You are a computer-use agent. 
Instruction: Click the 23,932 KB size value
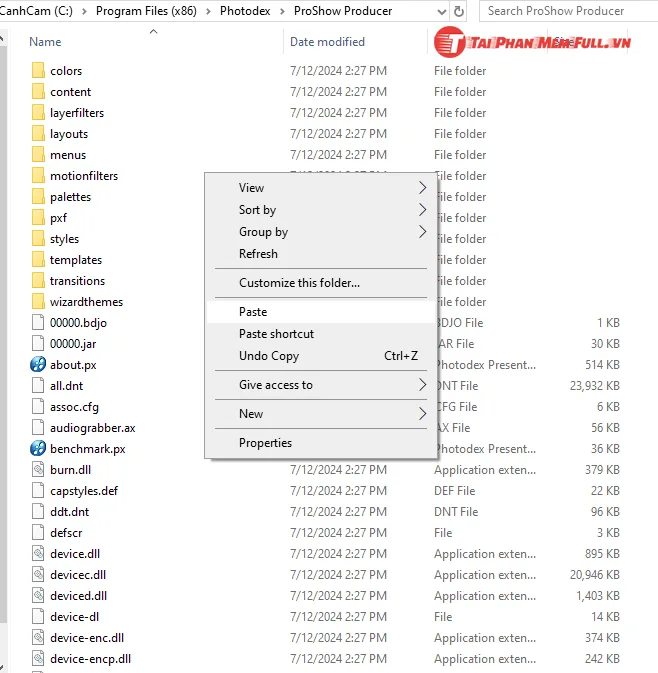tap(594, 386)
